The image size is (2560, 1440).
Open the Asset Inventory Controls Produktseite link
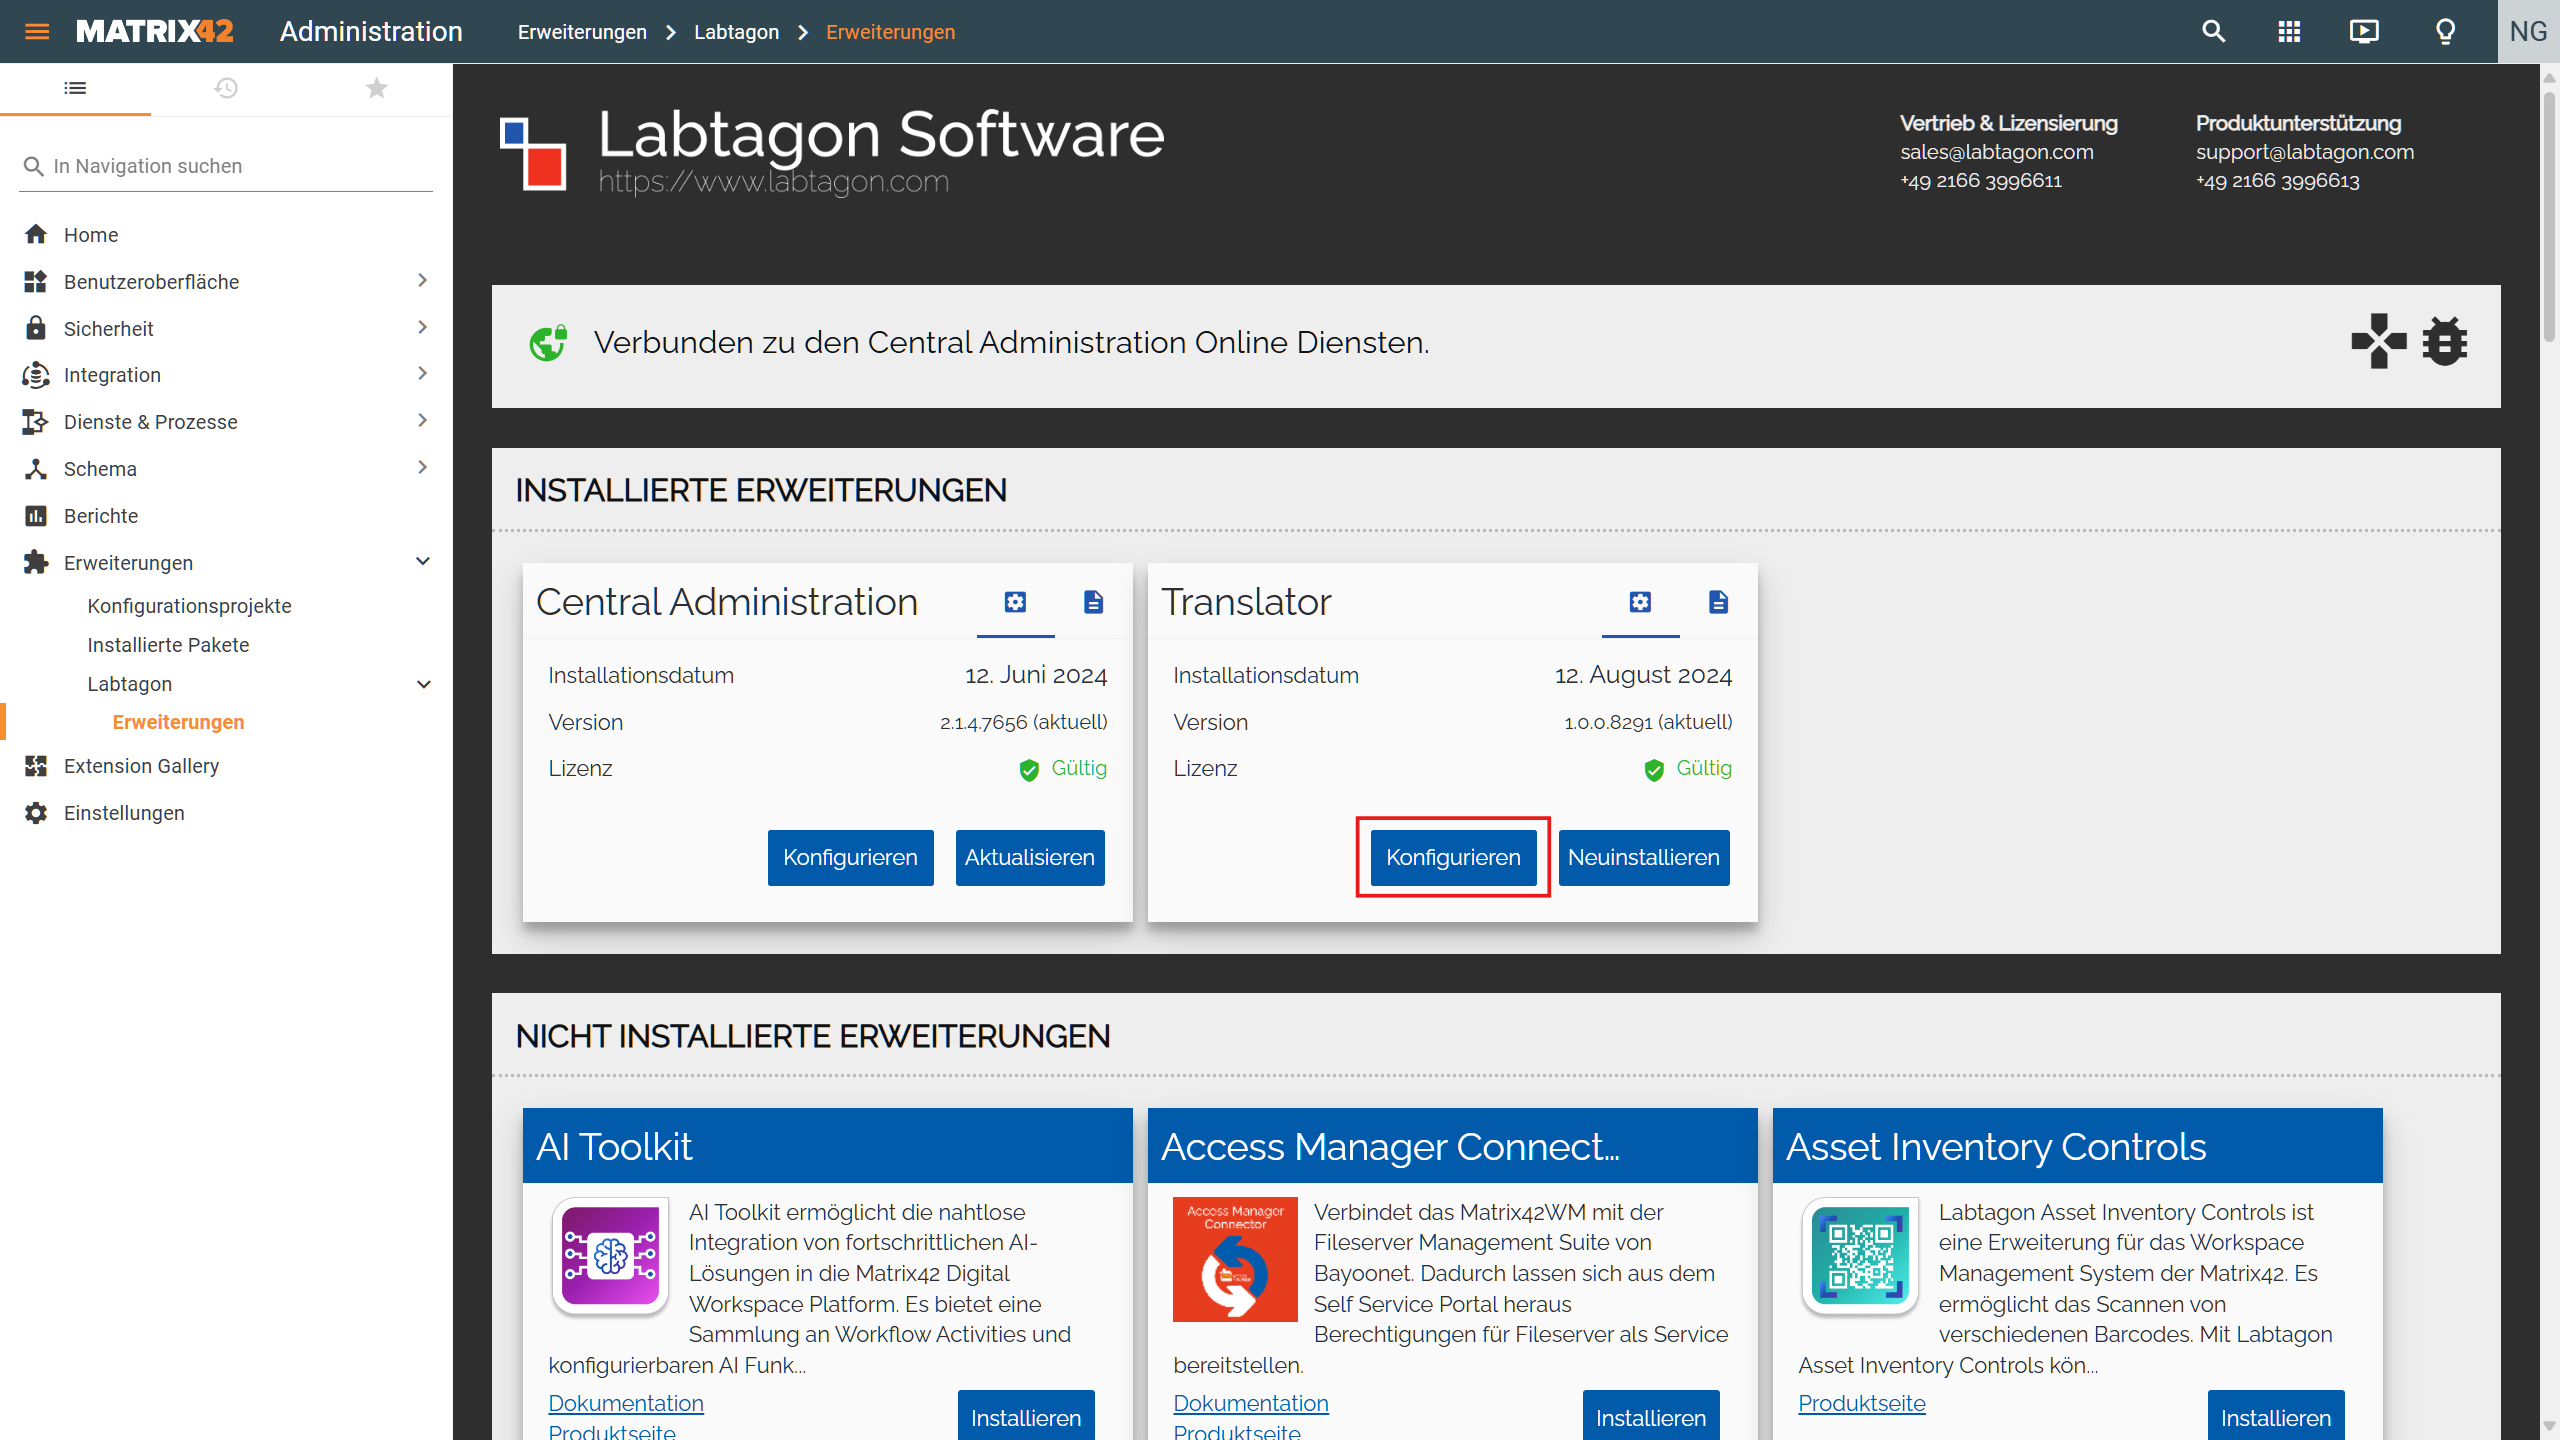coord(1862,1403)
